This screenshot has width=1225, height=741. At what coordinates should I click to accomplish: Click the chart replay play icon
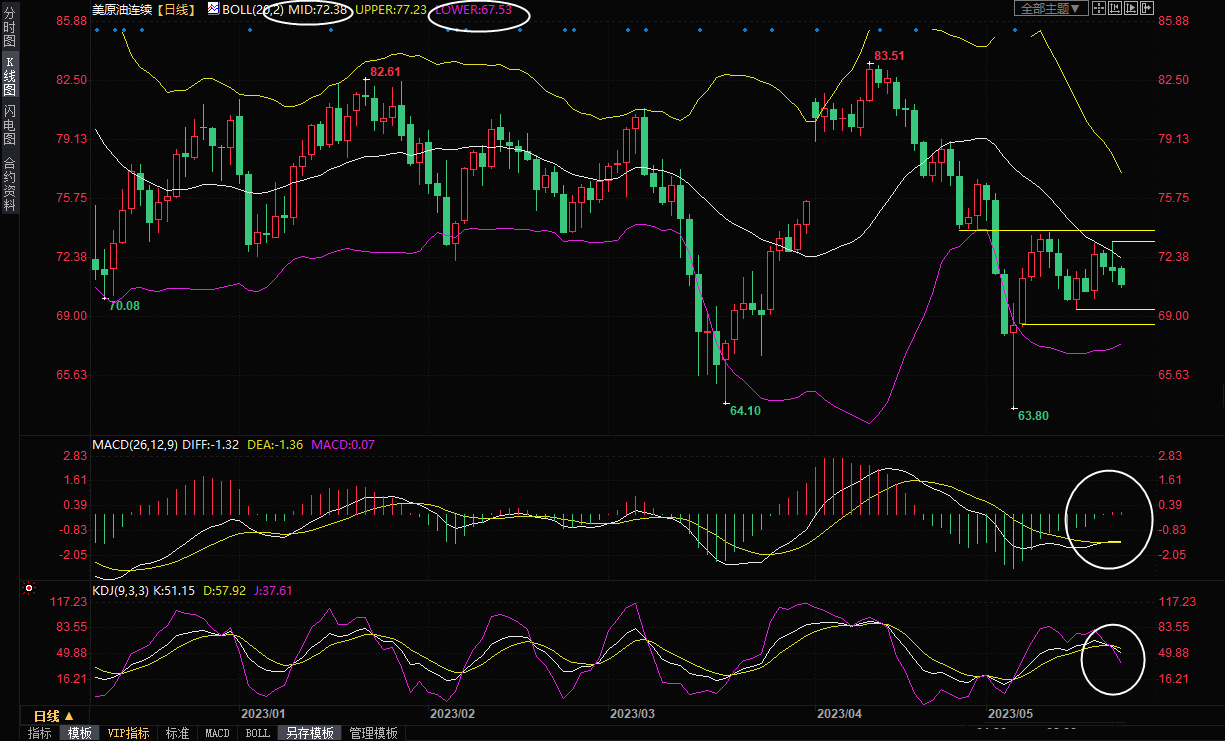click(1132, 8)
